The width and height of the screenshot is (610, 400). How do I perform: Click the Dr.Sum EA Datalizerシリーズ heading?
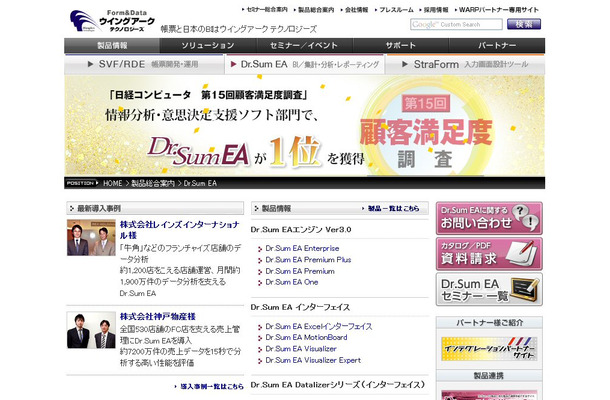[x=338, y=385]
